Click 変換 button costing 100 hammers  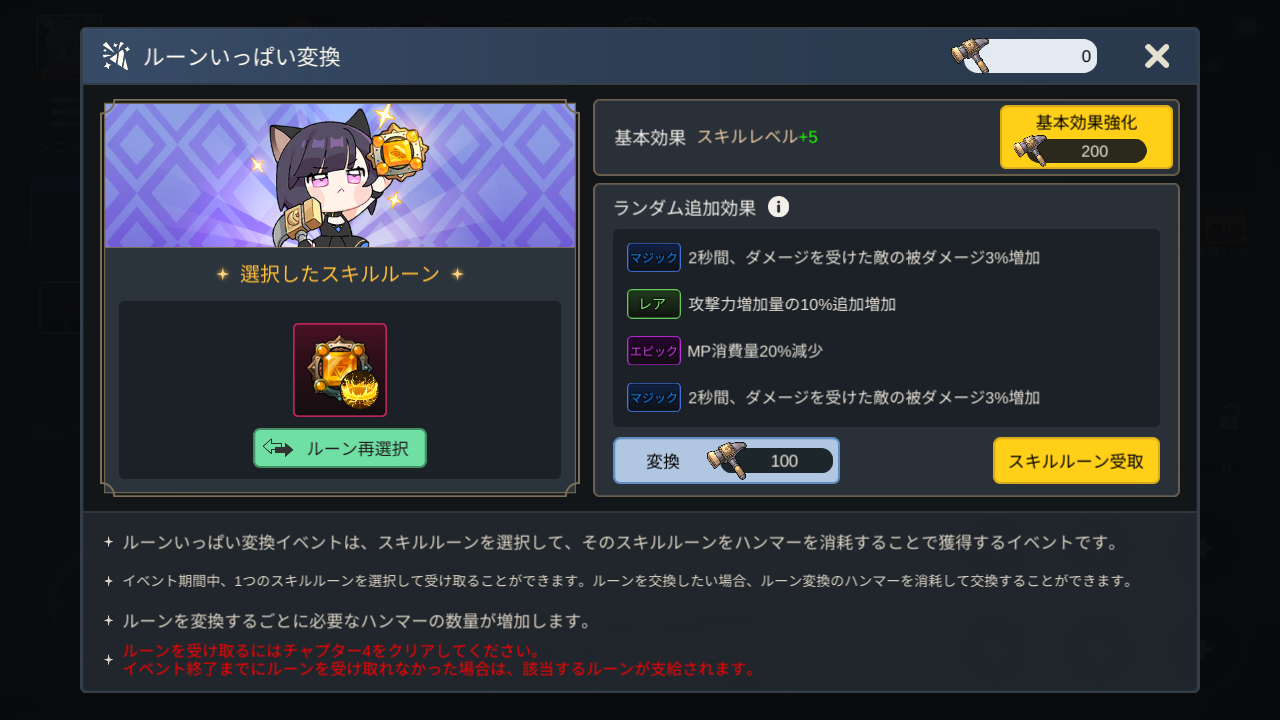726,461
